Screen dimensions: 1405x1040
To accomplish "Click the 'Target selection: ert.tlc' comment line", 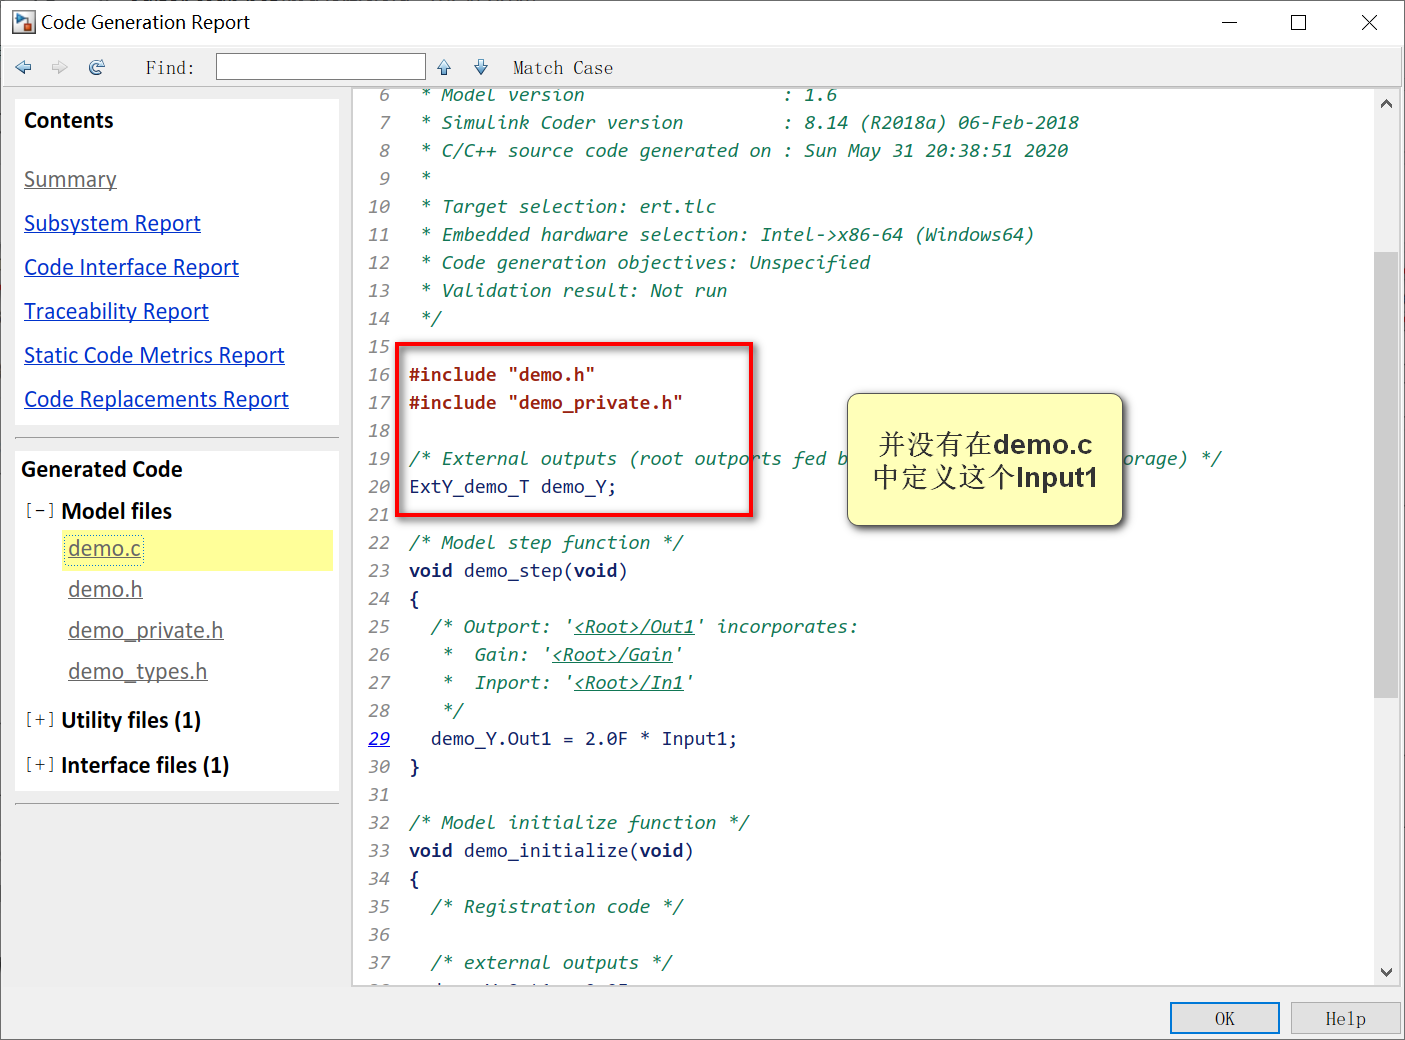I will click(569, 207).
